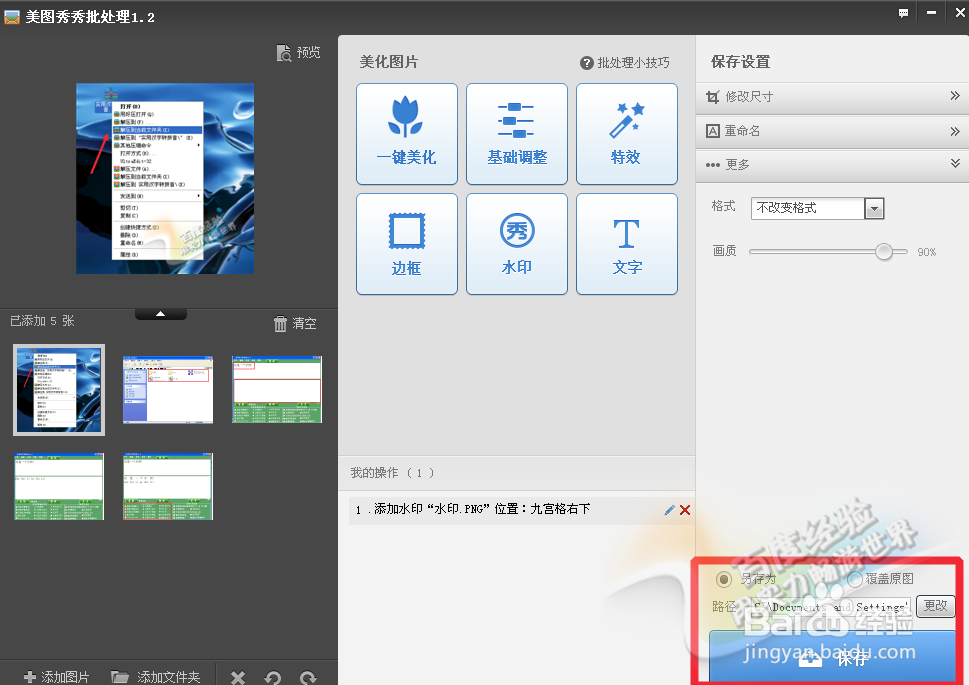Select the first thumbnail in second row
The image size is (969, 685).
pos(59,487)
